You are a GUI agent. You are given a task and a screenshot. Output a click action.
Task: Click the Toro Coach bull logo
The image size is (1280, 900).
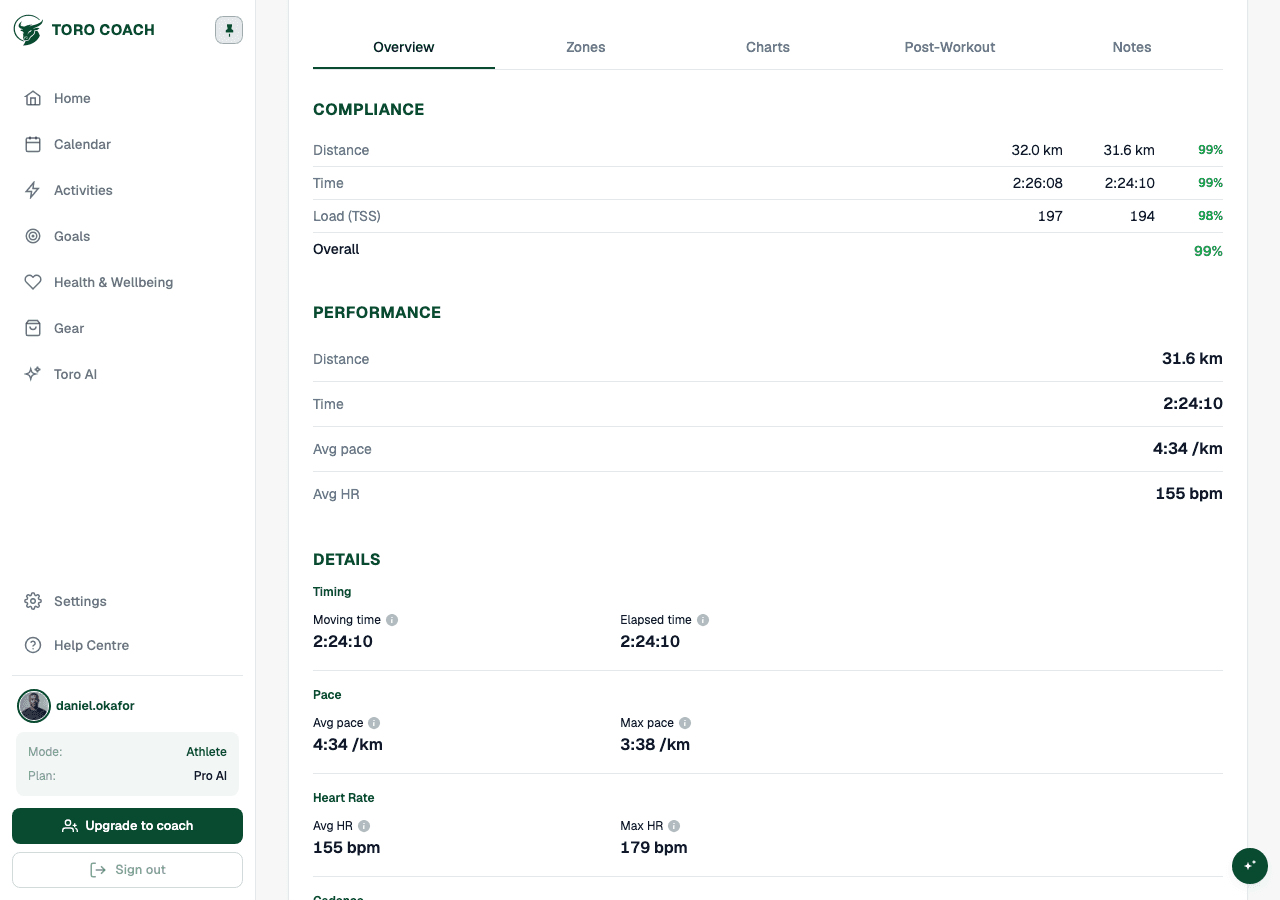point(28,30)
